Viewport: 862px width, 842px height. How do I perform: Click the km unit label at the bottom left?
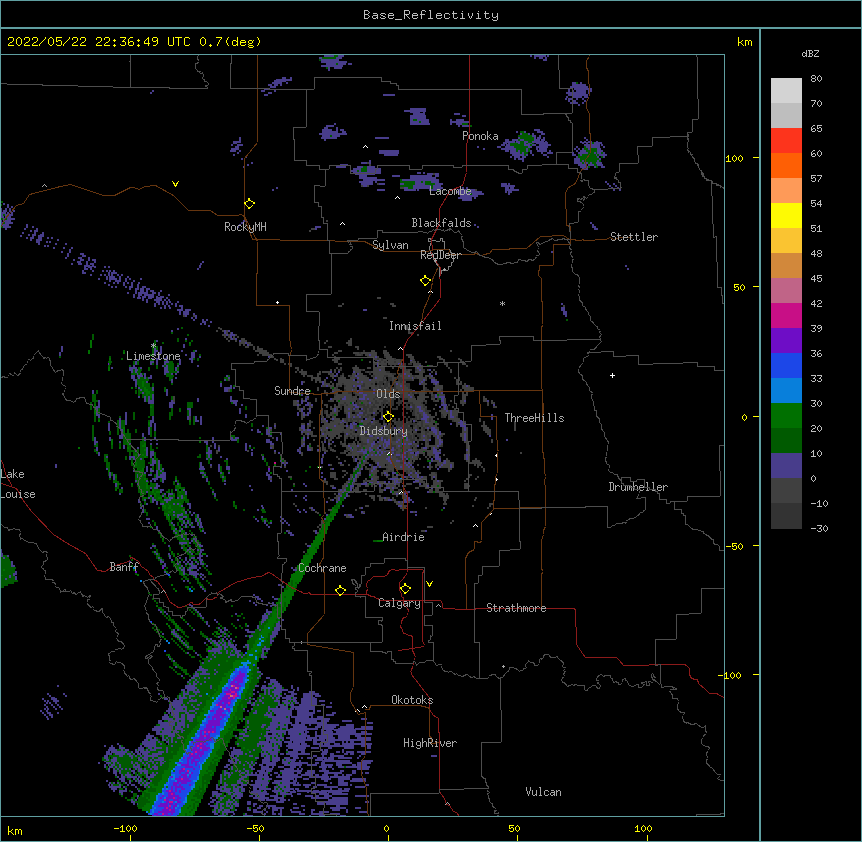(x=15, y=830)
